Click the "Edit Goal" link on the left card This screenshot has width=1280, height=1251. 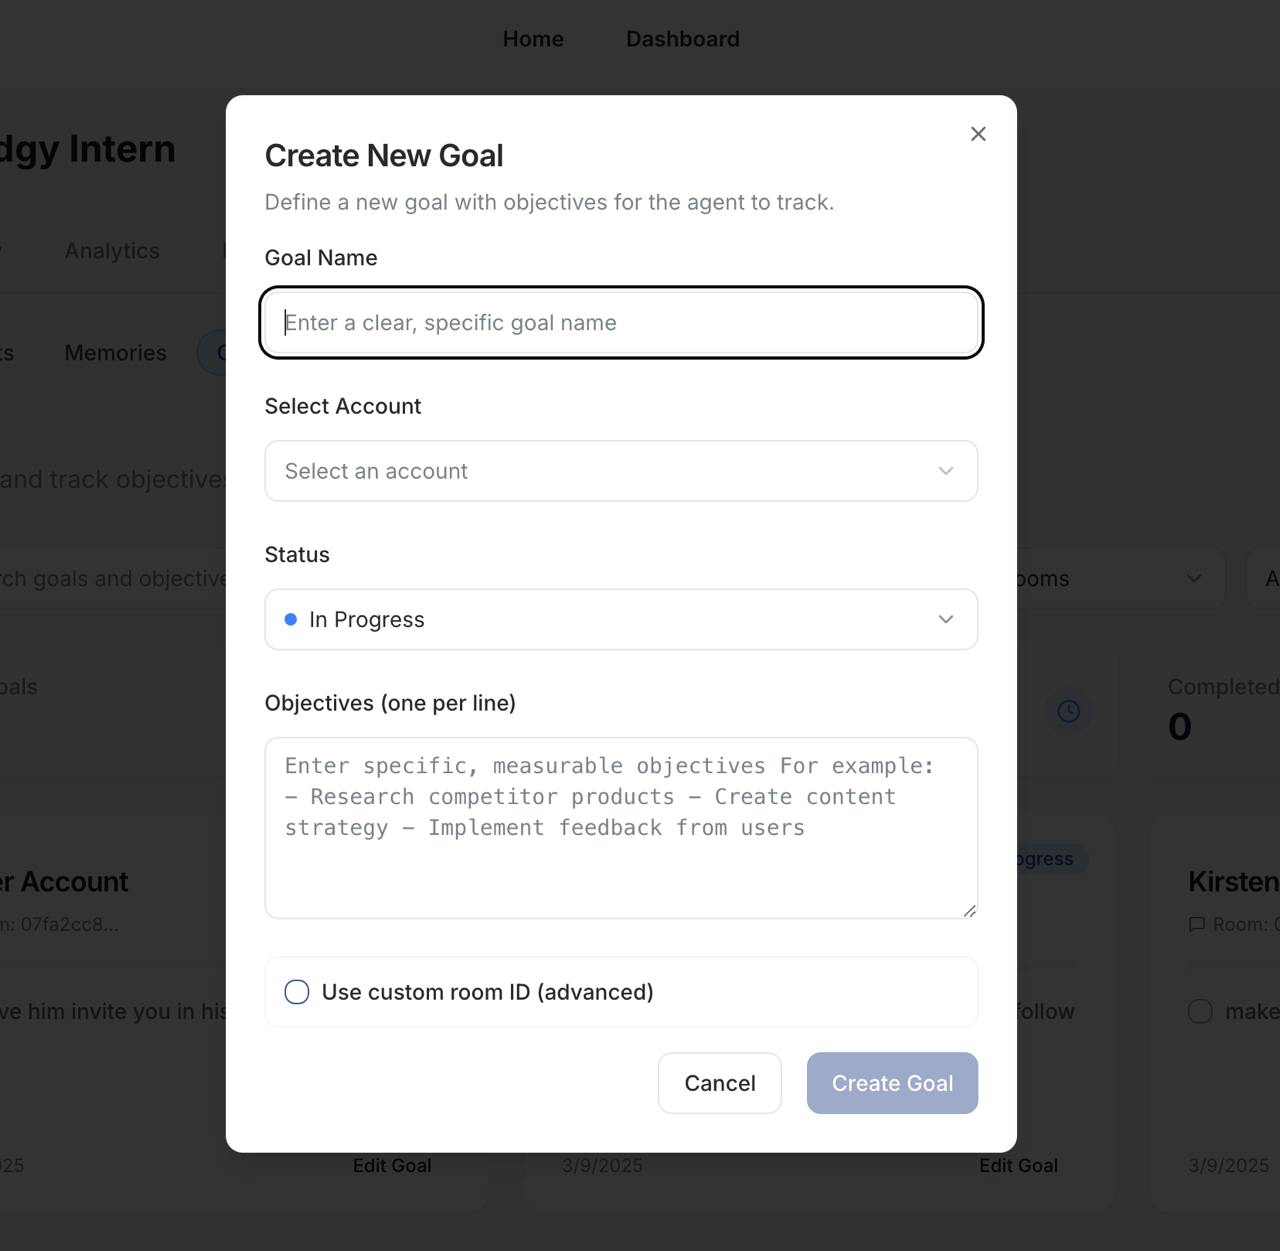(392, 1165)
